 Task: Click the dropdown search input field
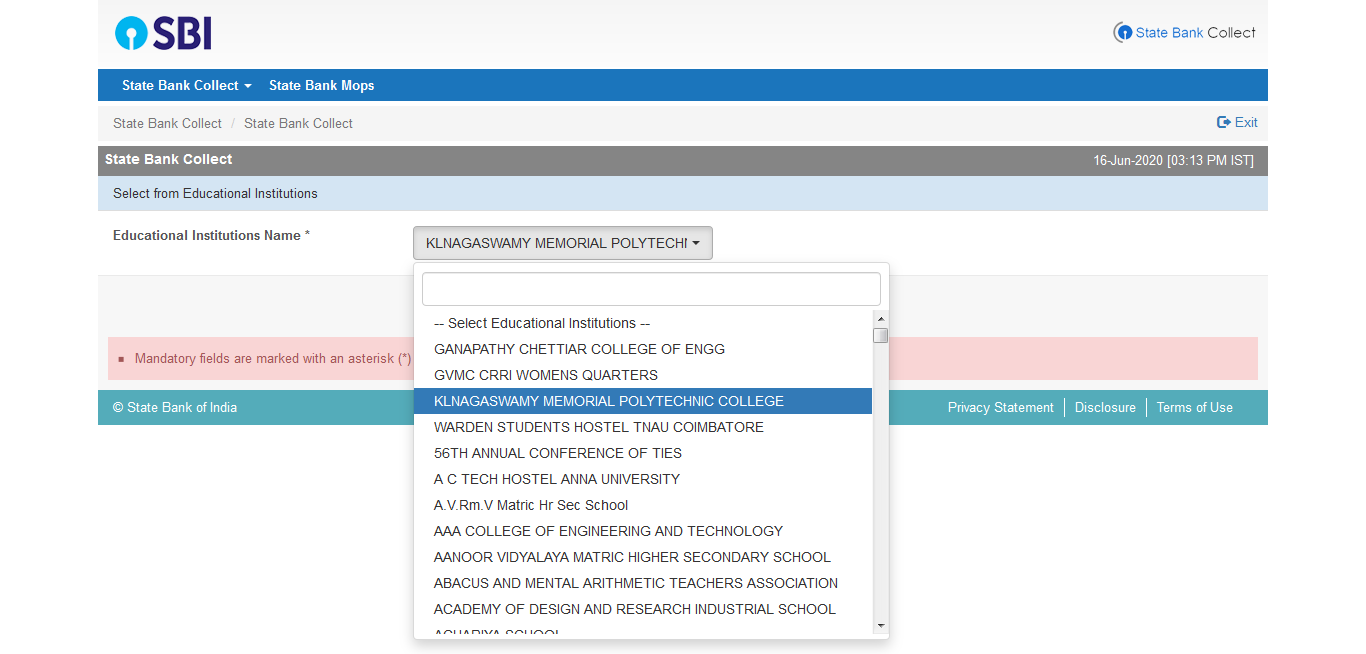[x=651, y=289]
